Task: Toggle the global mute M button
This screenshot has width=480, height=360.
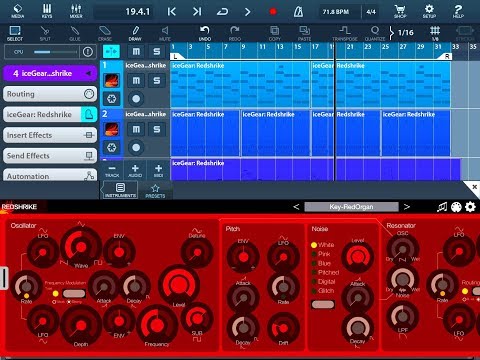Action: tap(136, 52)
